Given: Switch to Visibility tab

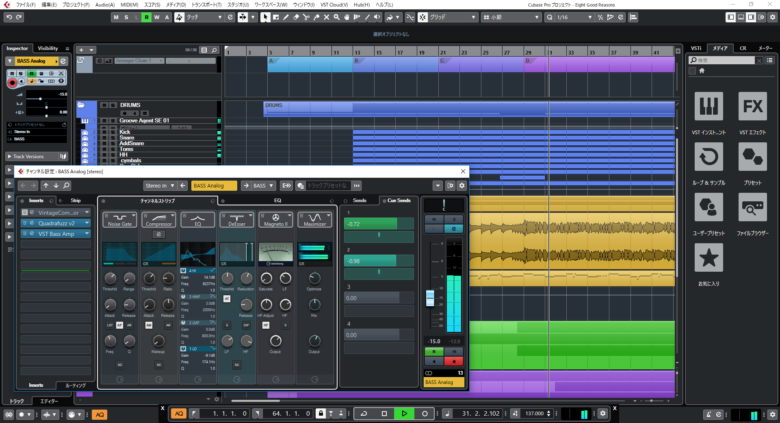Looking at the screenshot, I should point(48,48).
